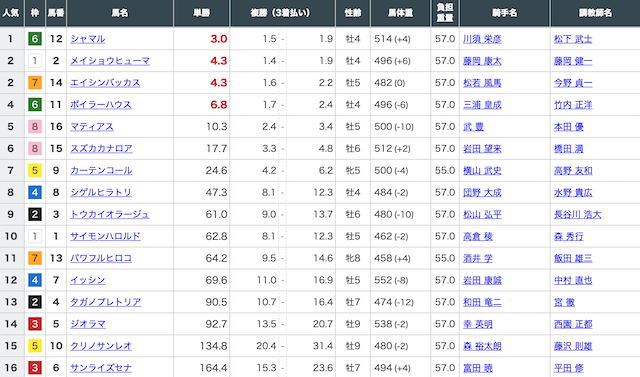Click jockey 幸 英明
The image size is (640, 377).
click(478, 324)
